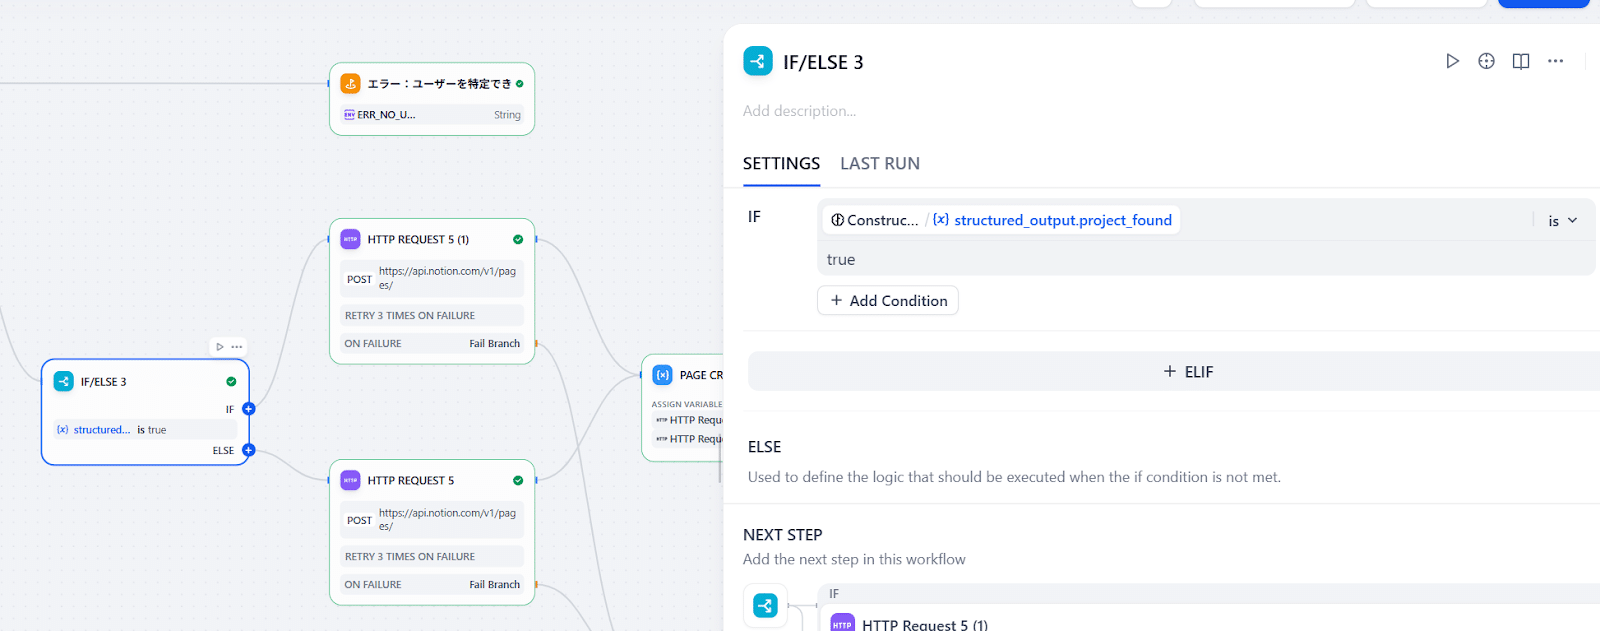Click the locate-node crosshair icon in panel header
Viewport: 1600px width, 631px height.
click(x=1486, y=61)
